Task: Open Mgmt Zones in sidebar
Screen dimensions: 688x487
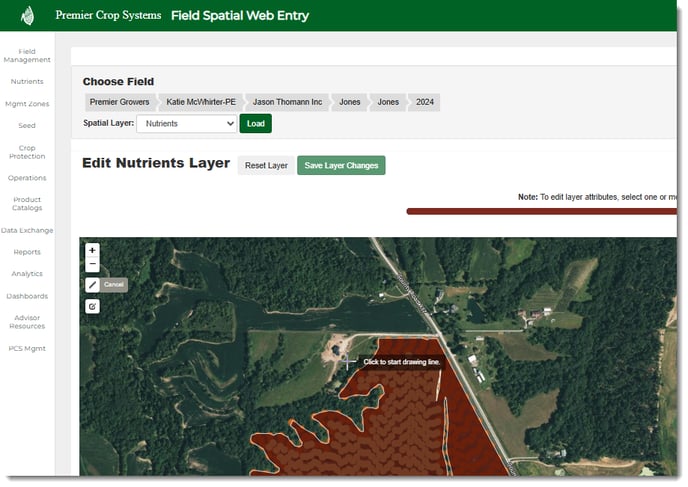Action: coord(27,104)
